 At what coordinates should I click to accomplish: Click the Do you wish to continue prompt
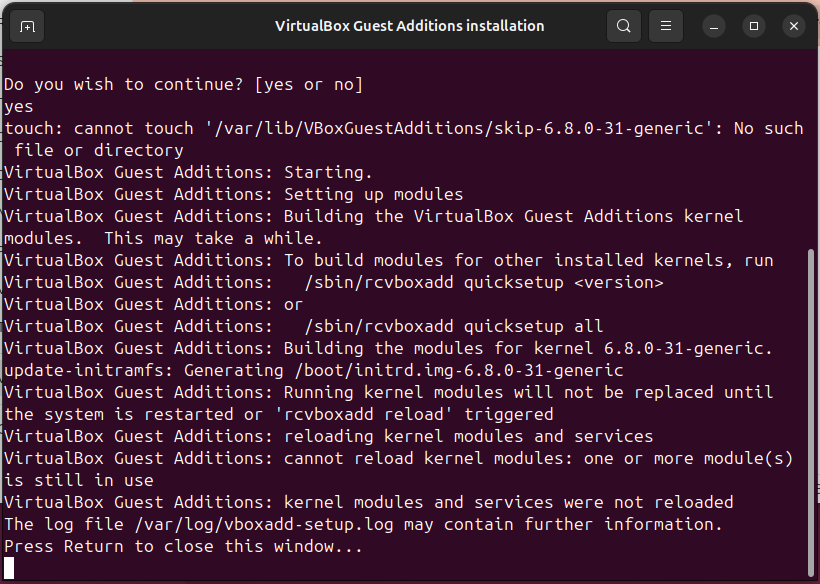pos(185,84)
